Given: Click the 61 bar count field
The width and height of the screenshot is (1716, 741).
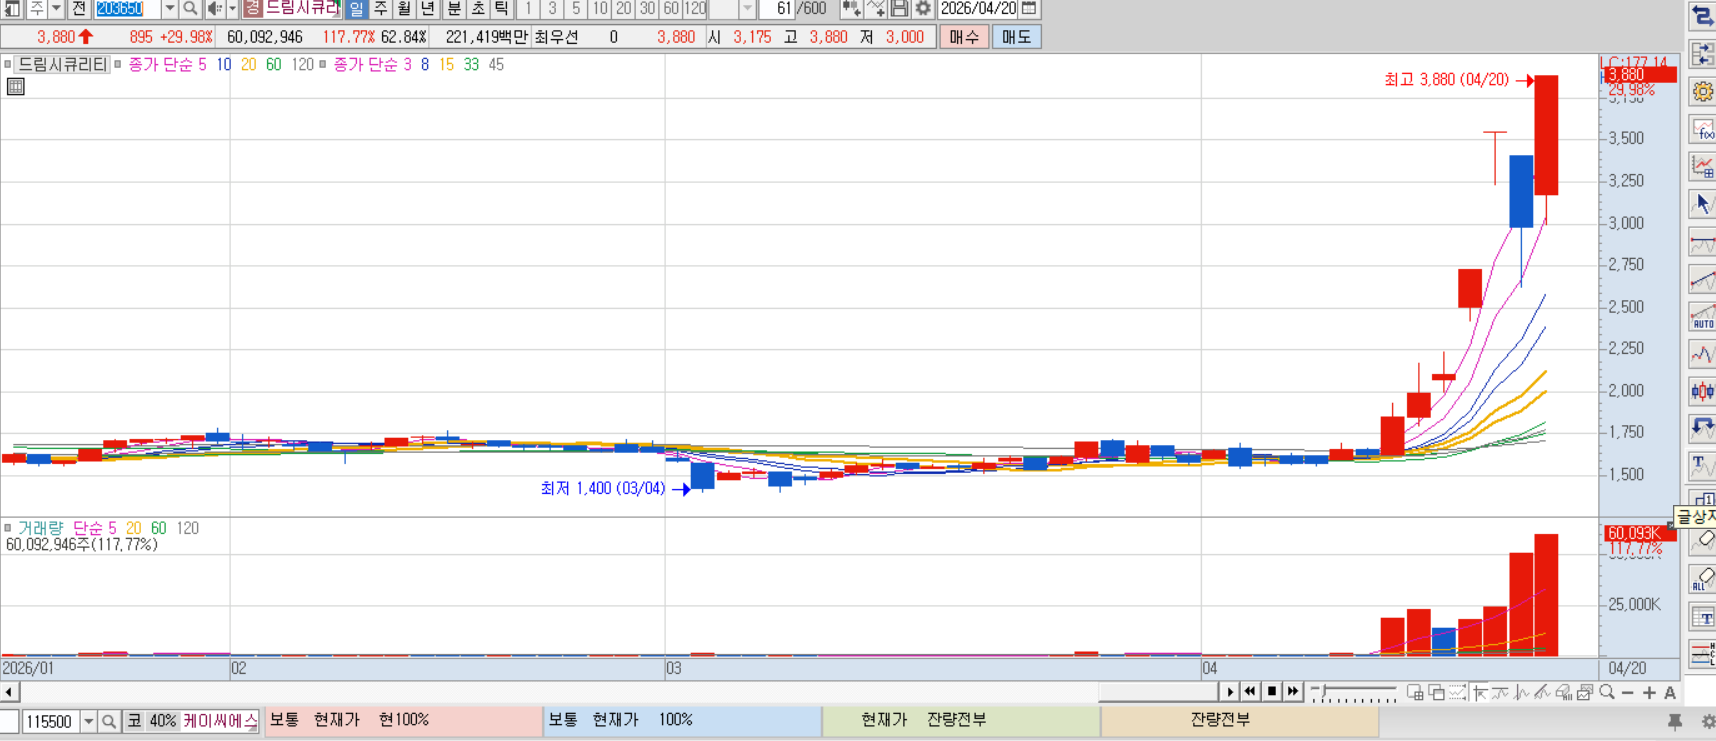Looking at the screenshot, I should click(x=778, y=9).
